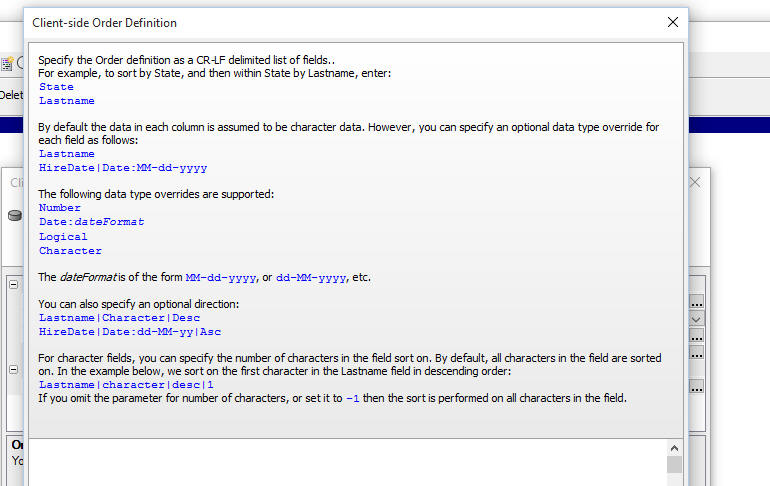Close the background dialog with its gray X
The image size is (770, 486).
tap(695, 183)
